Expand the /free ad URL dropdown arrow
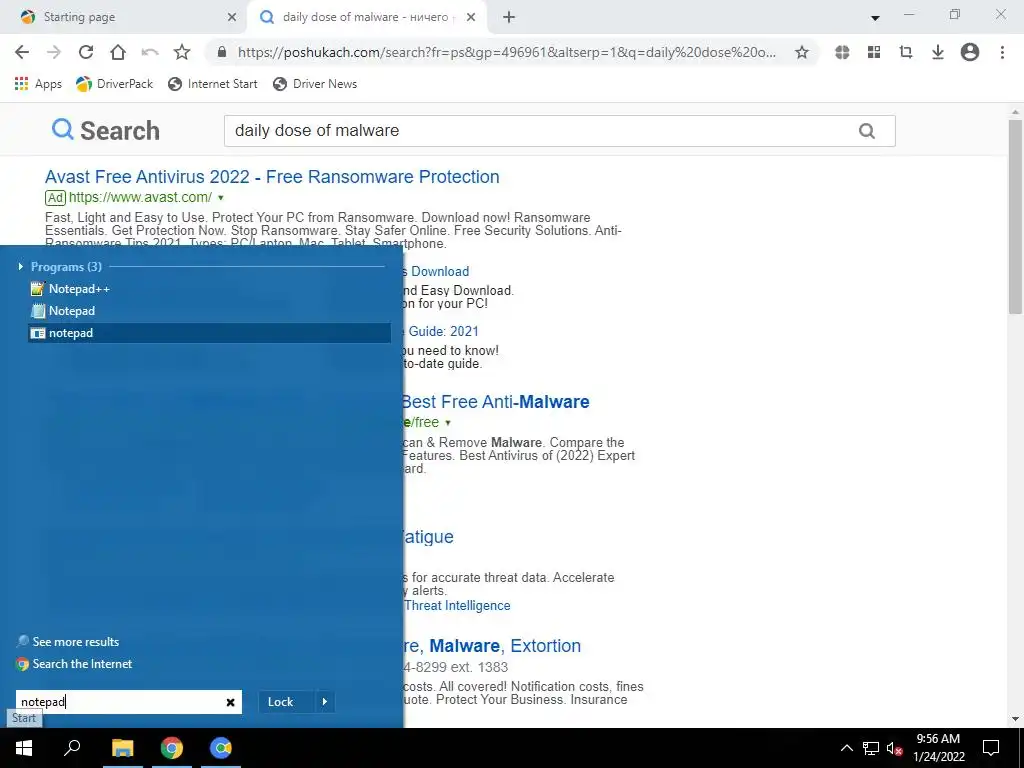 tap(447, 423)
